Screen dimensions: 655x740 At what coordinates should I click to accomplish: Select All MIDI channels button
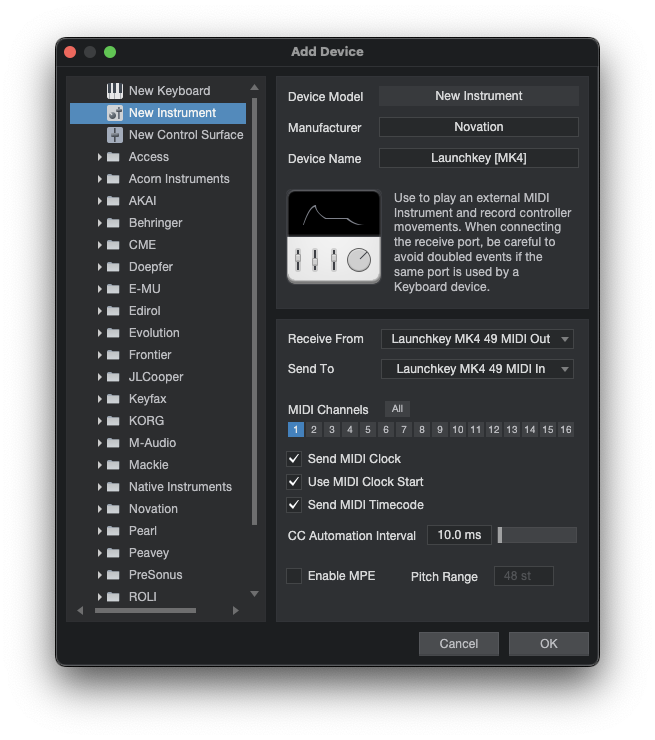coord(397,409)
